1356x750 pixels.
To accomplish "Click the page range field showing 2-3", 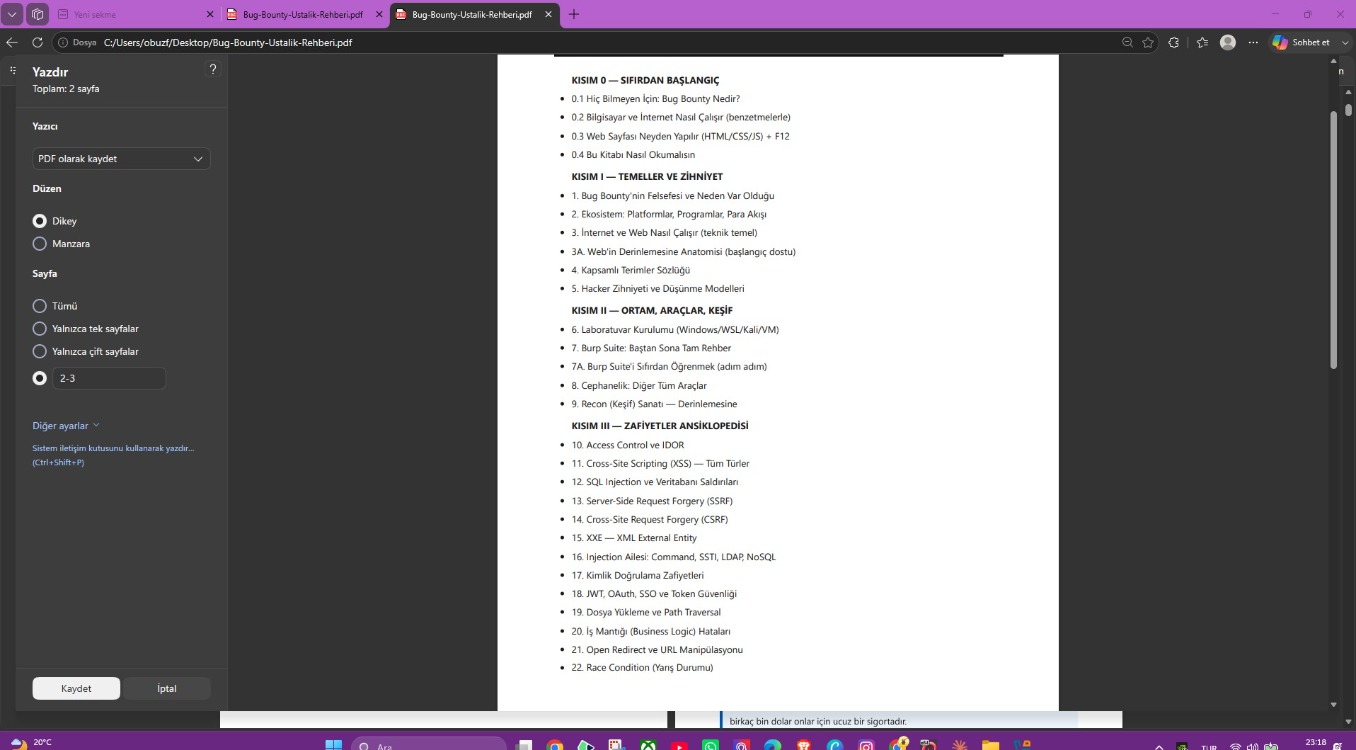I will coord(109,378).
